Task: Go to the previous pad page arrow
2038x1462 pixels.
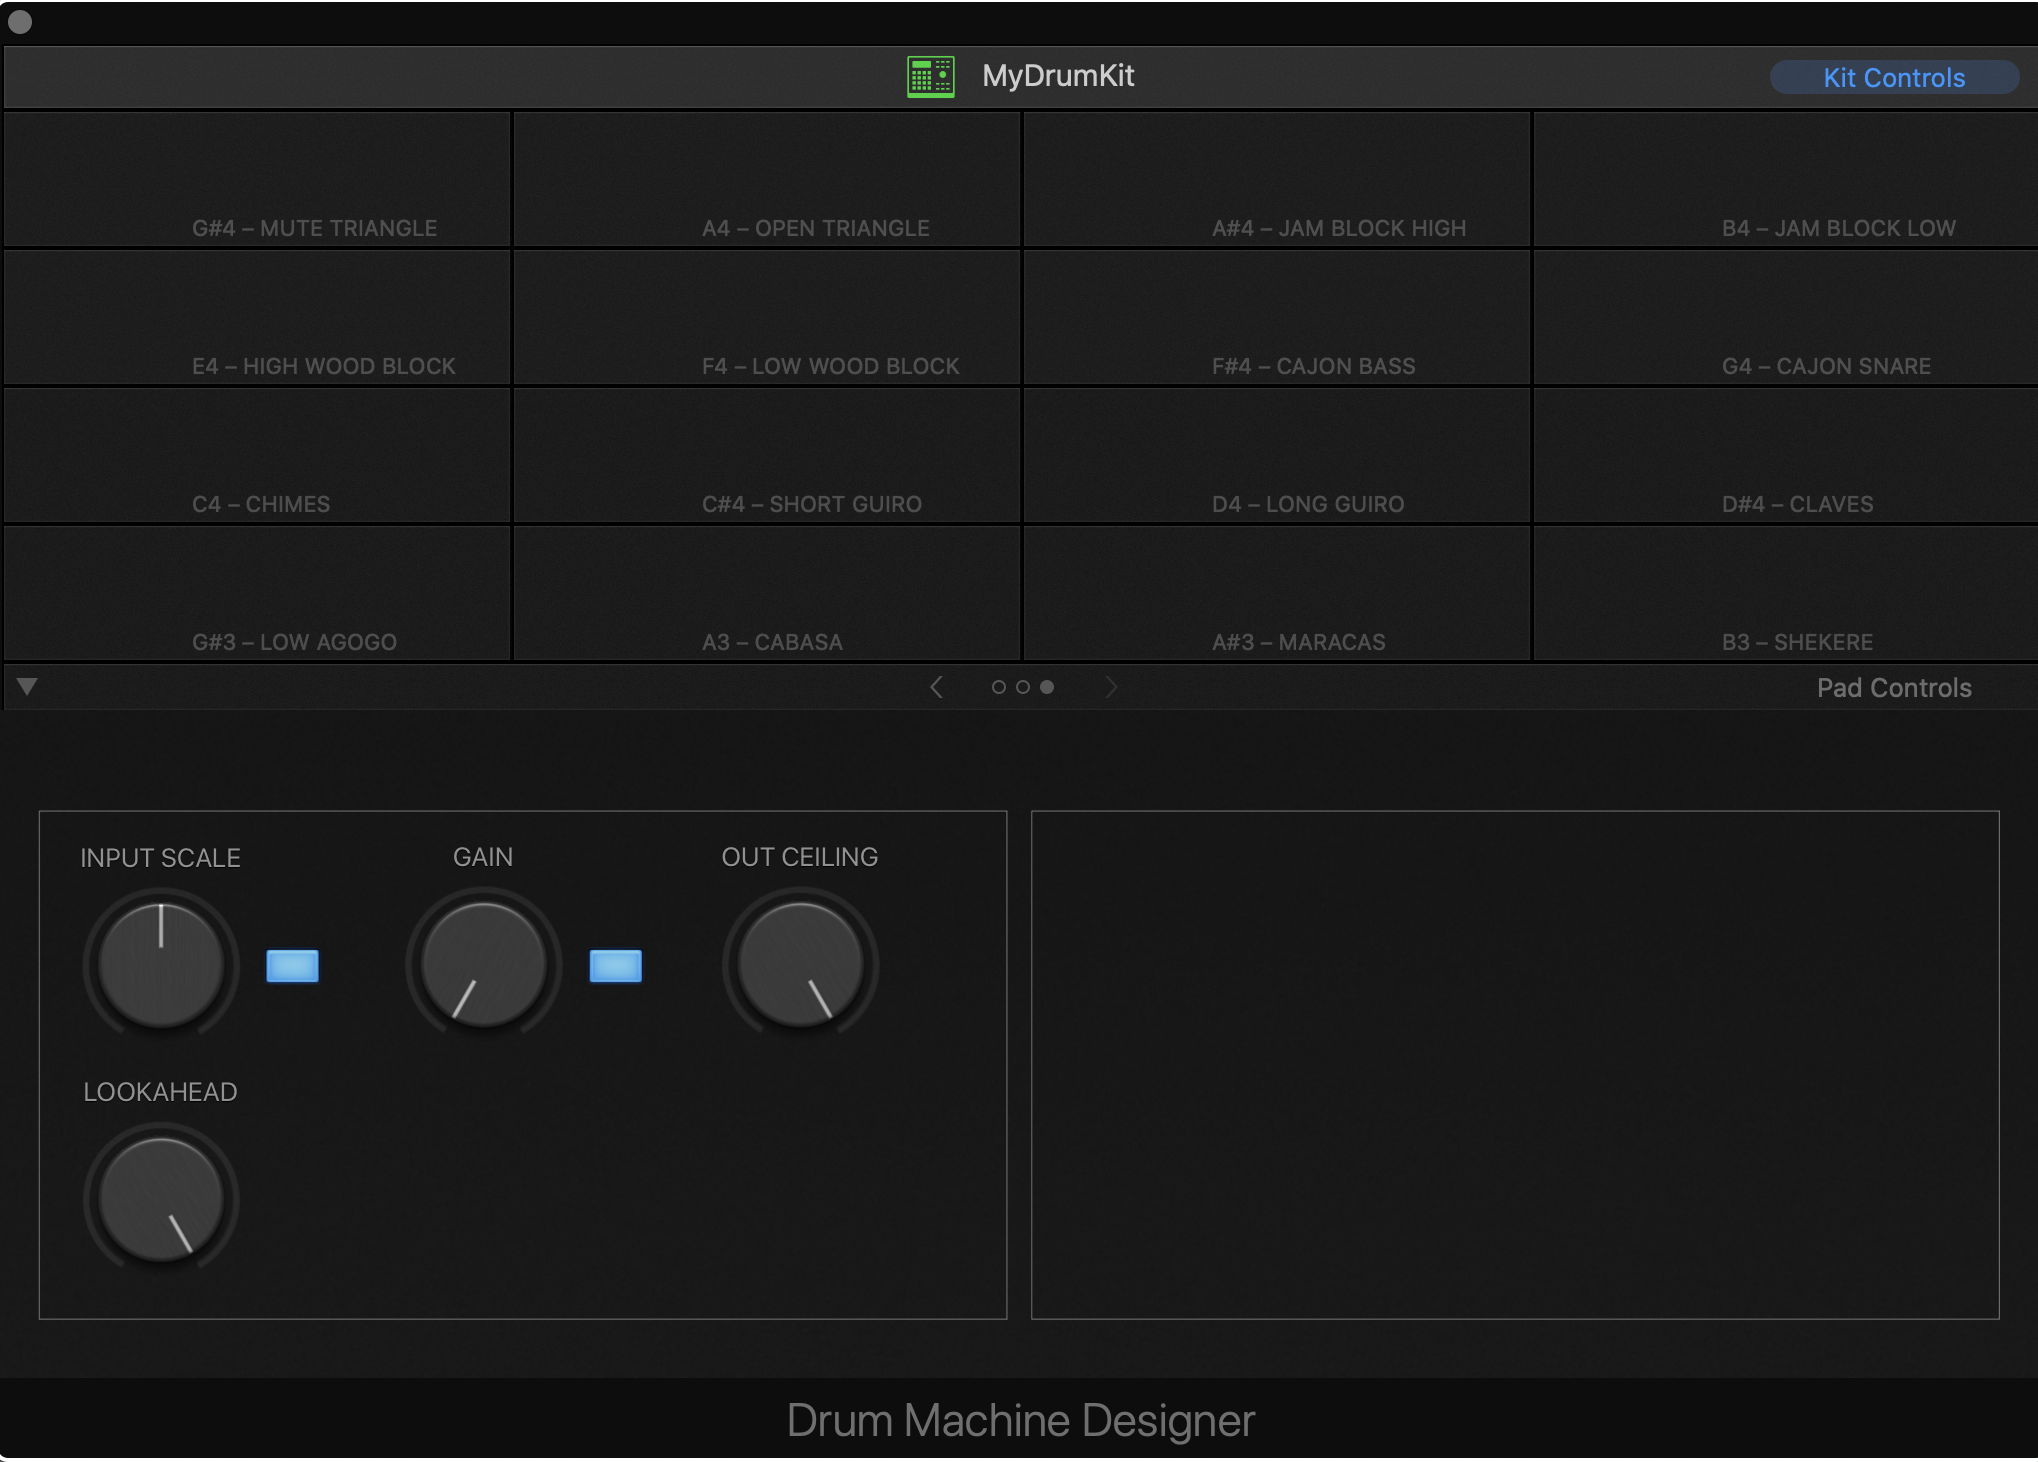Action: (936, 687)
